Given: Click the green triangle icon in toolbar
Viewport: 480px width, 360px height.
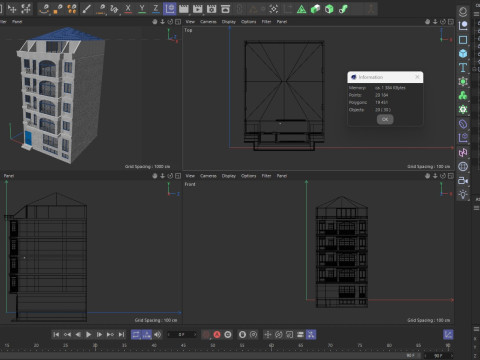Looking at the screenshot, I should coord(301,9).
